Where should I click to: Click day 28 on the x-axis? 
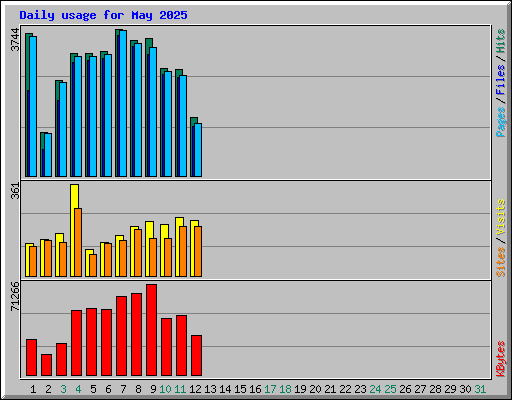[435, 389]
